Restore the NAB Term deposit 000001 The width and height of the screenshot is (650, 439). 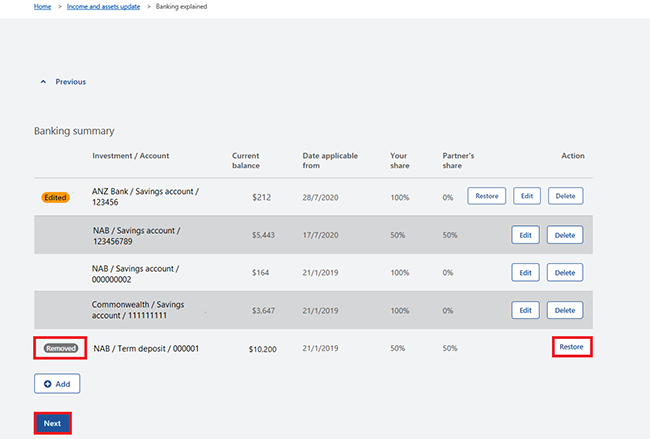572,347
